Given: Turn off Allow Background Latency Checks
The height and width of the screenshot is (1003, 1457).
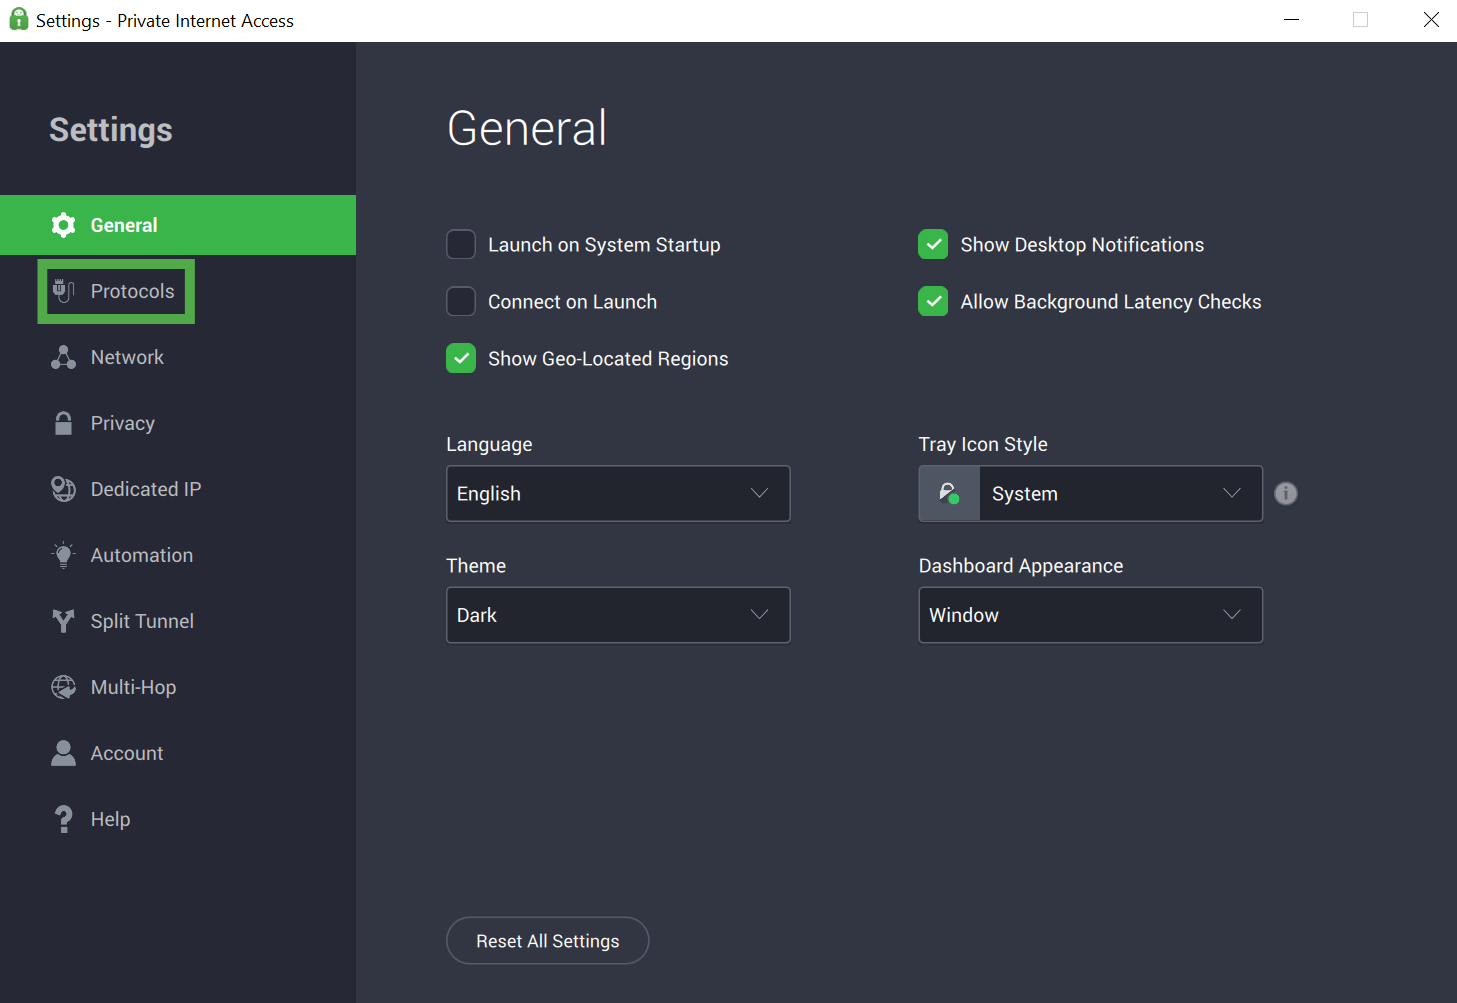Looking at the screenshot, I should point(933,301).
